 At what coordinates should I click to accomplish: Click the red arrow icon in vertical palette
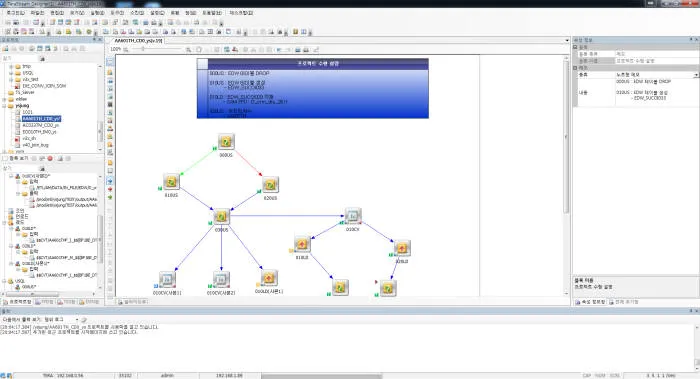click(110, 189)
